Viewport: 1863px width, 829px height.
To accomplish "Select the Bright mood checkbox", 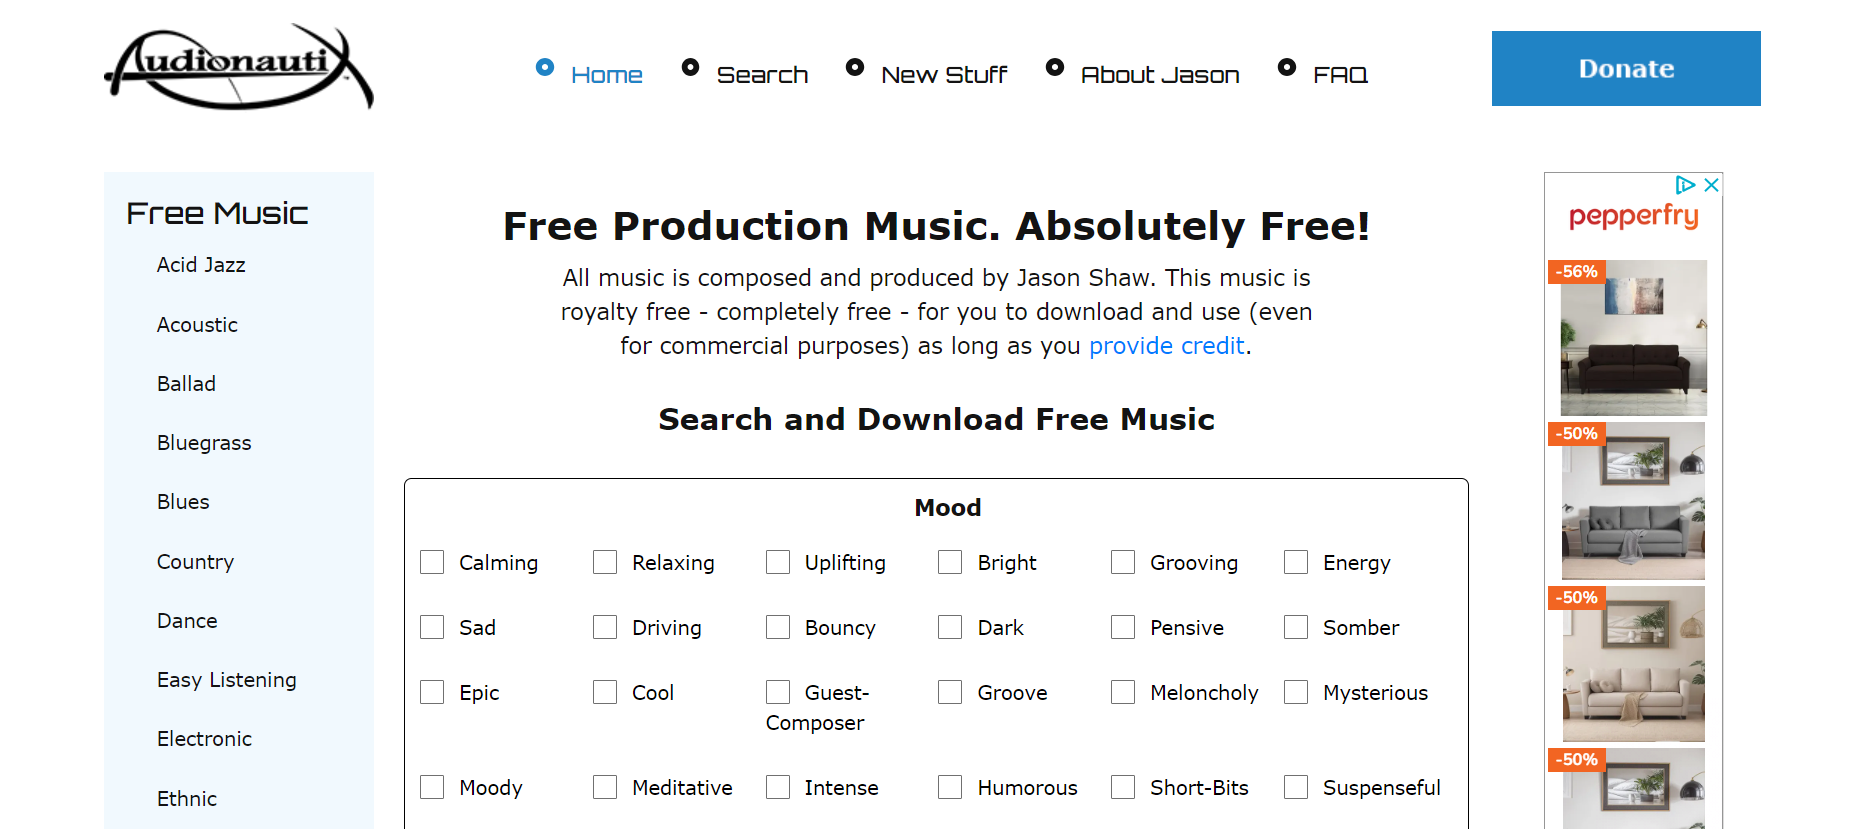I will pyautogui.click(x=950, y=562).
